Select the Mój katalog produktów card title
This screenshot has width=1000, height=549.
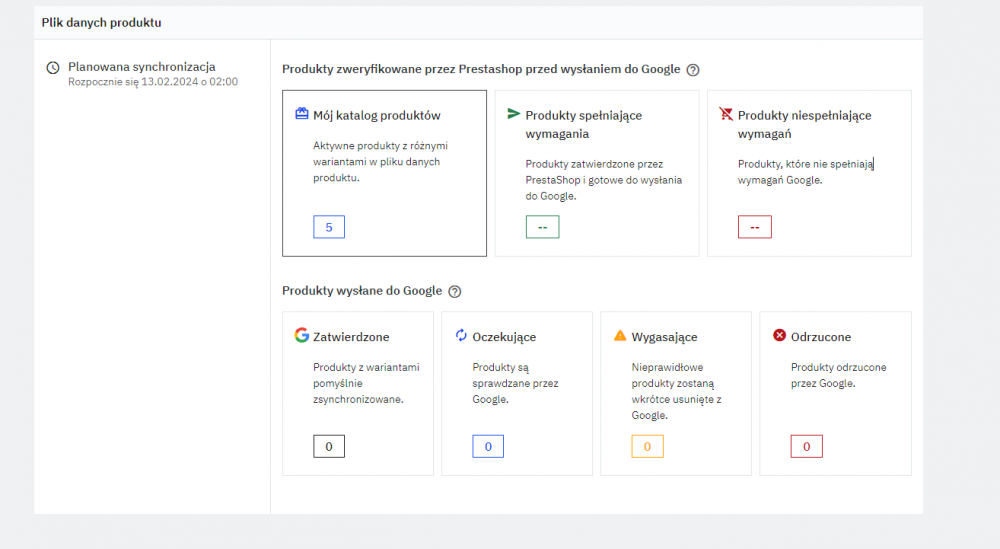click(377, 115)
